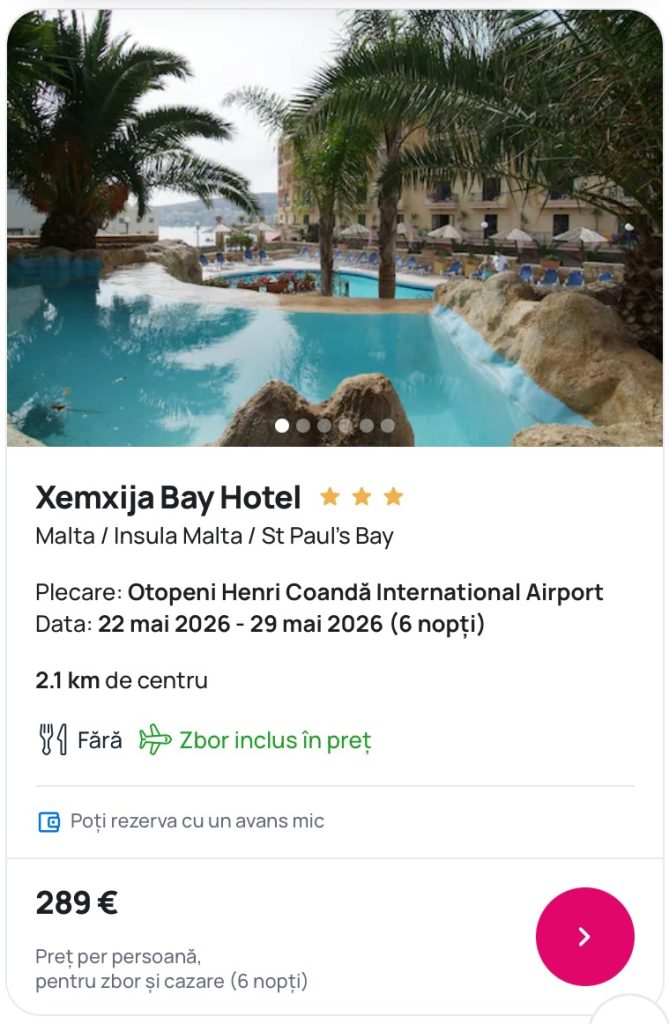The width and height of the screenshot is (669, 1024).
Task: Select the second carousel dot
Action: [303, 425]
